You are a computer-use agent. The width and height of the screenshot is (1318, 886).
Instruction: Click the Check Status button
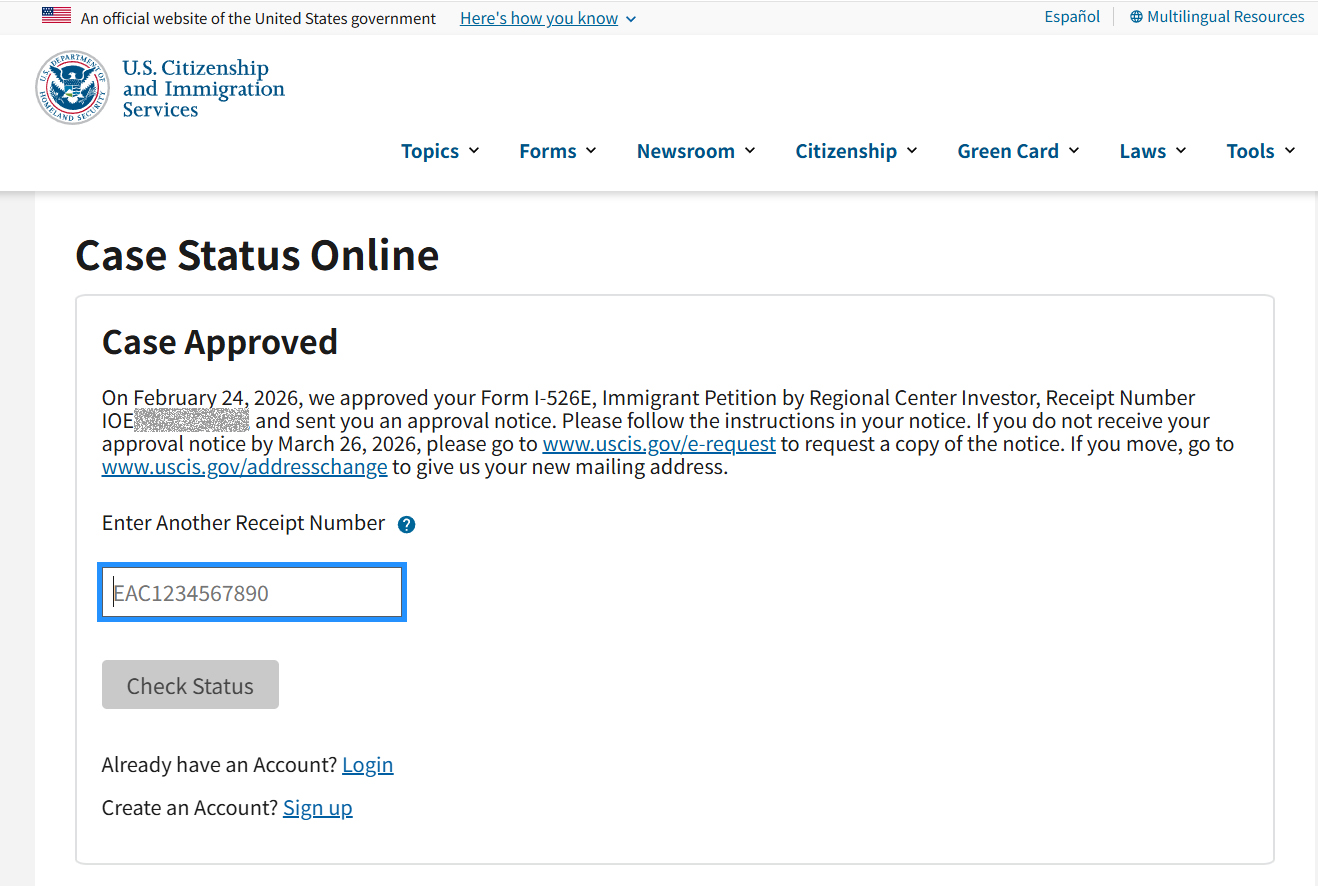(190, 685)
